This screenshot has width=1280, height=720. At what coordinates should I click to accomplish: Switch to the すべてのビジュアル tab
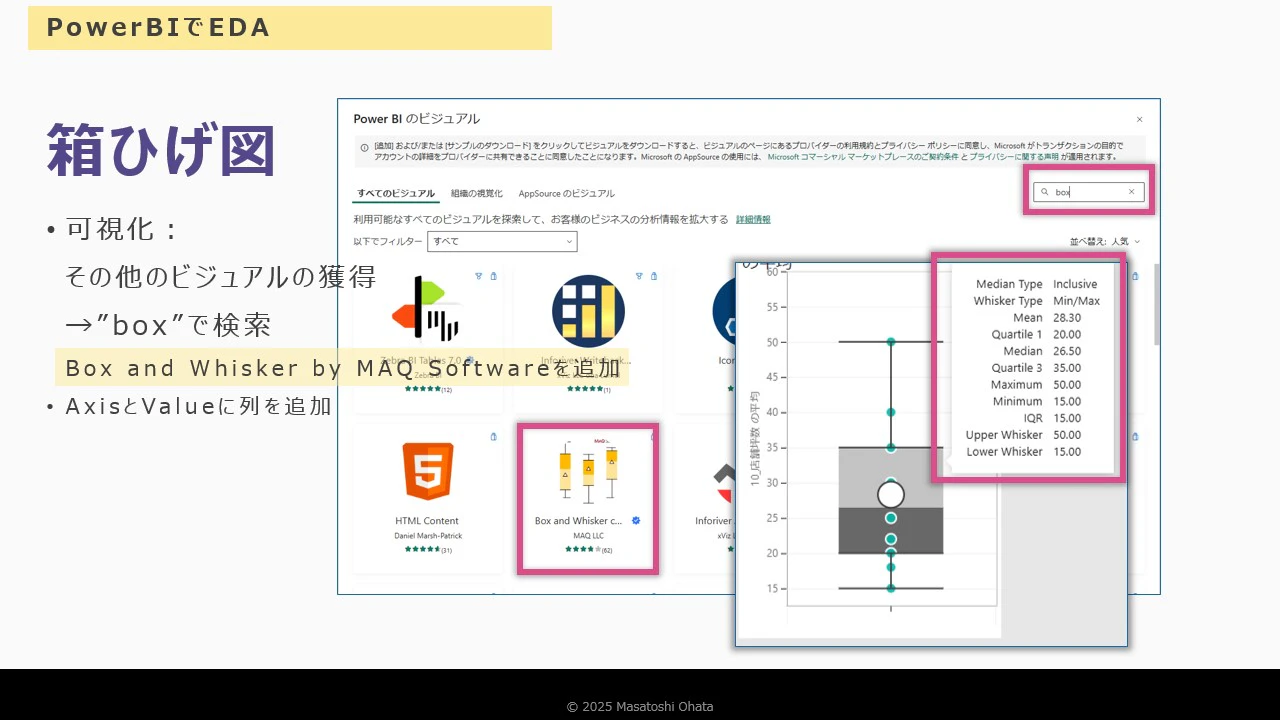tap(396, 194)
